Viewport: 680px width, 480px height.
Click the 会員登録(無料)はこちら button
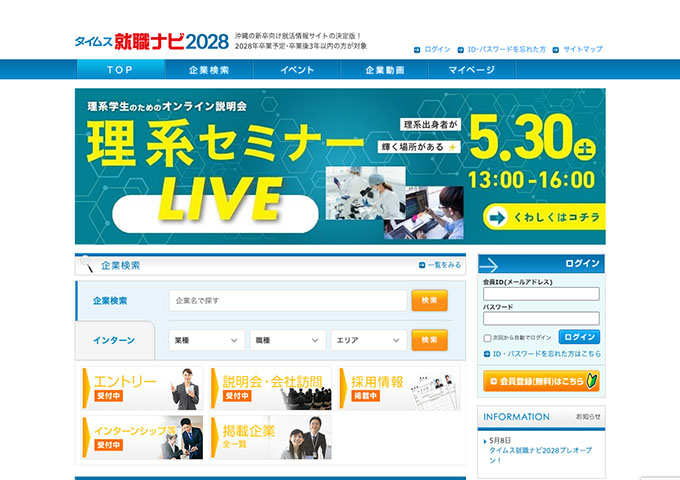pos(541,381)
